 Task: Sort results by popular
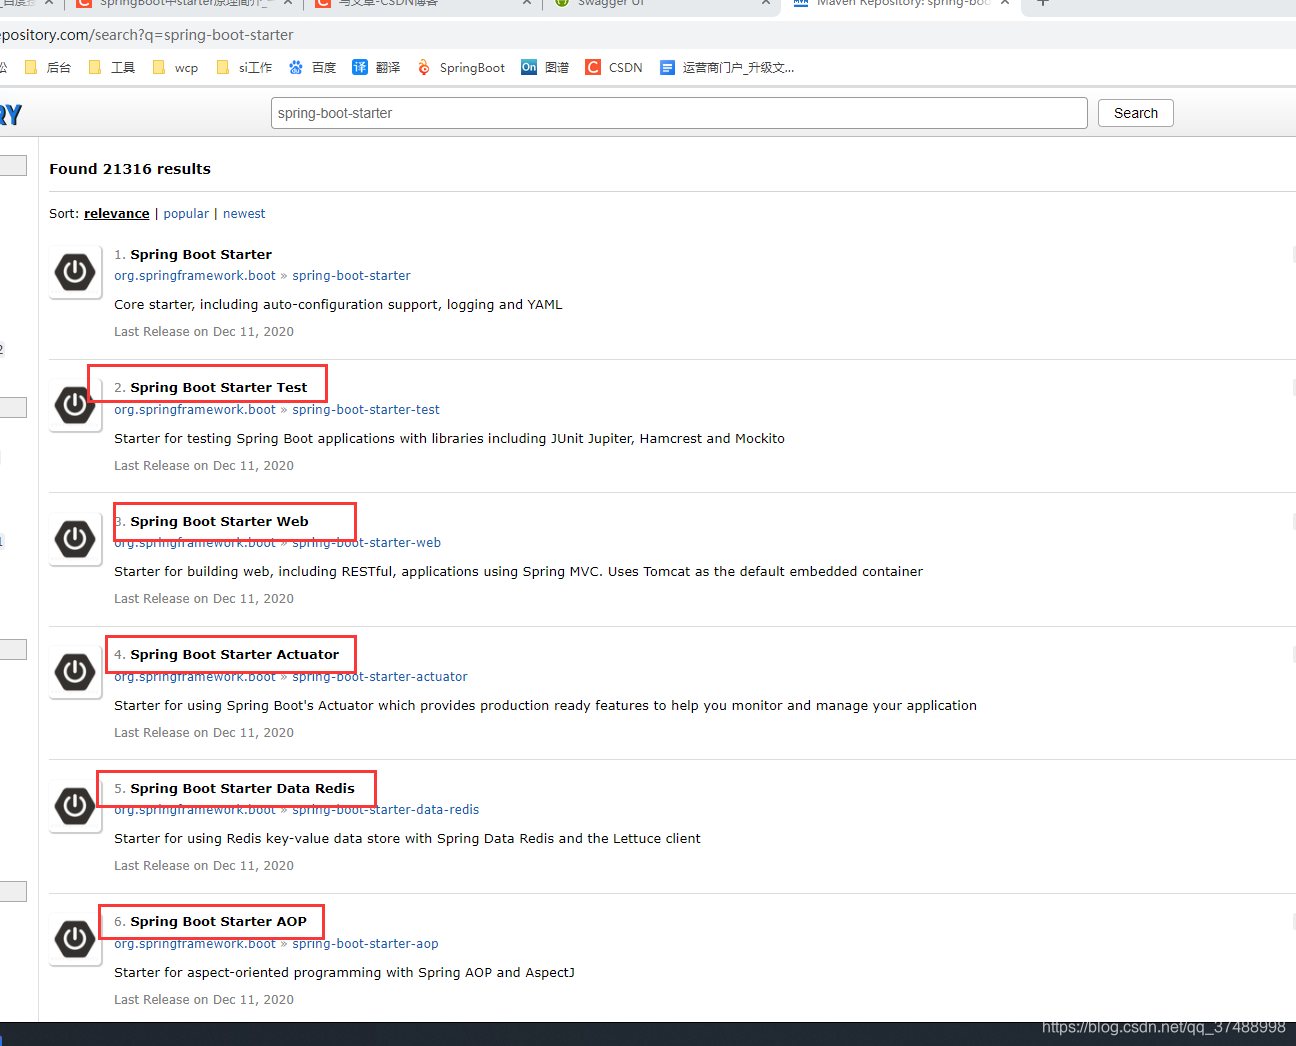[x=186, y=214]
